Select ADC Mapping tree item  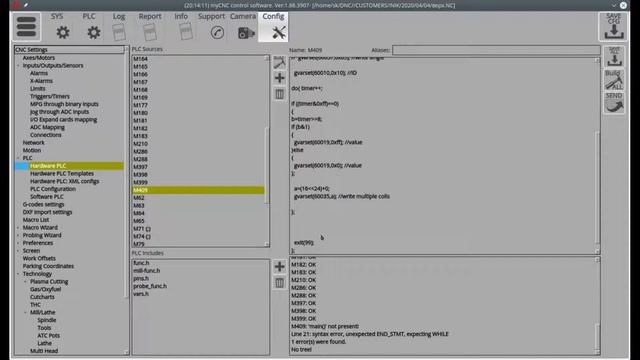pos(47,127)
